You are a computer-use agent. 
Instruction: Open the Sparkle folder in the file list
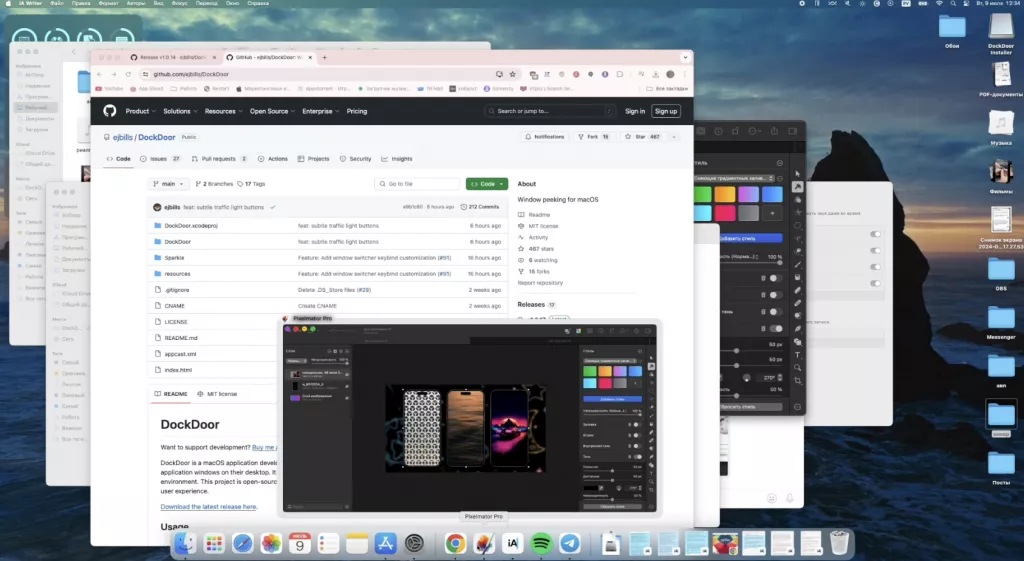click(174, 258)
